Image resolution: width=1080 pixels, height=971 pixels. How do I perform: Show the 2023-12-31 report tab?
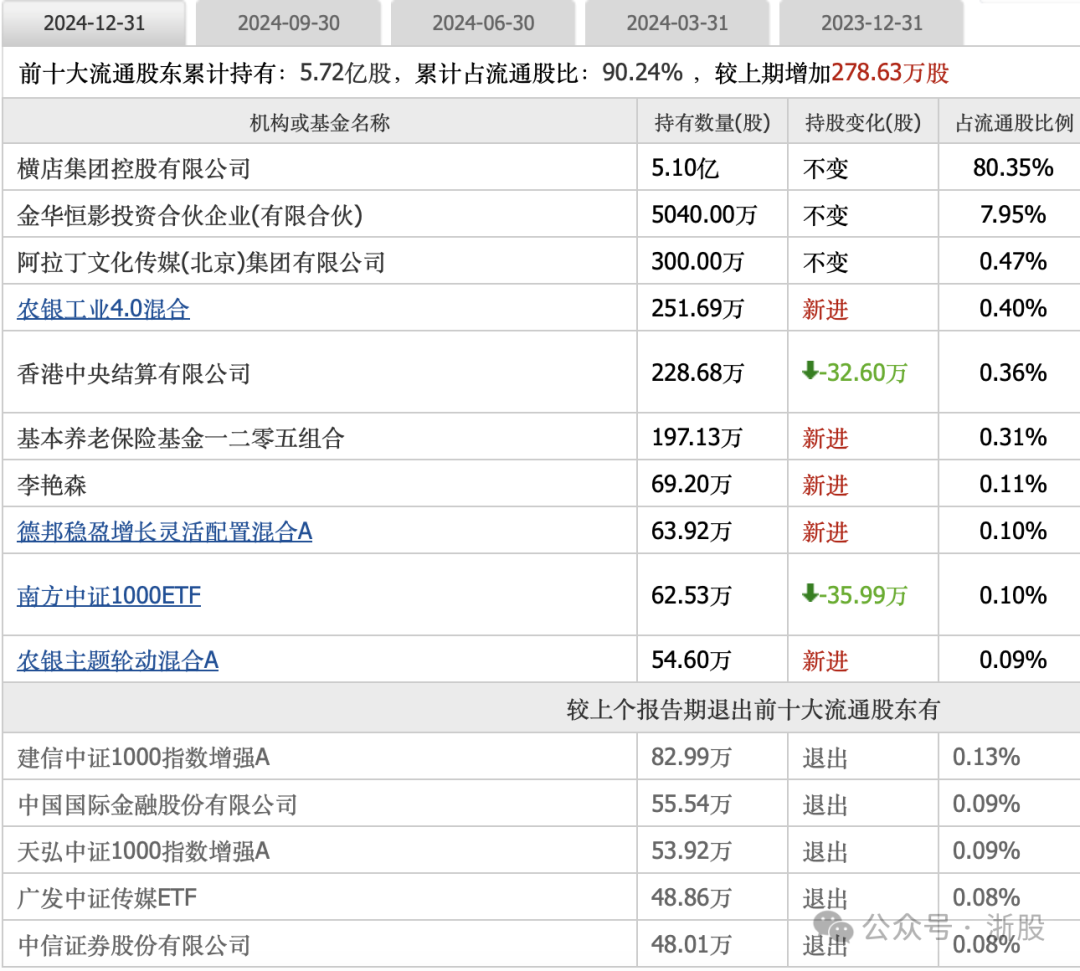coord(871,23)
